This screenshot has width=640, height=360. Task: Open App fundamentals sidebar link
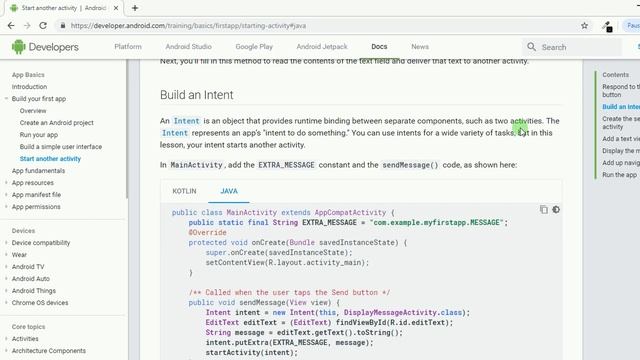38,171
